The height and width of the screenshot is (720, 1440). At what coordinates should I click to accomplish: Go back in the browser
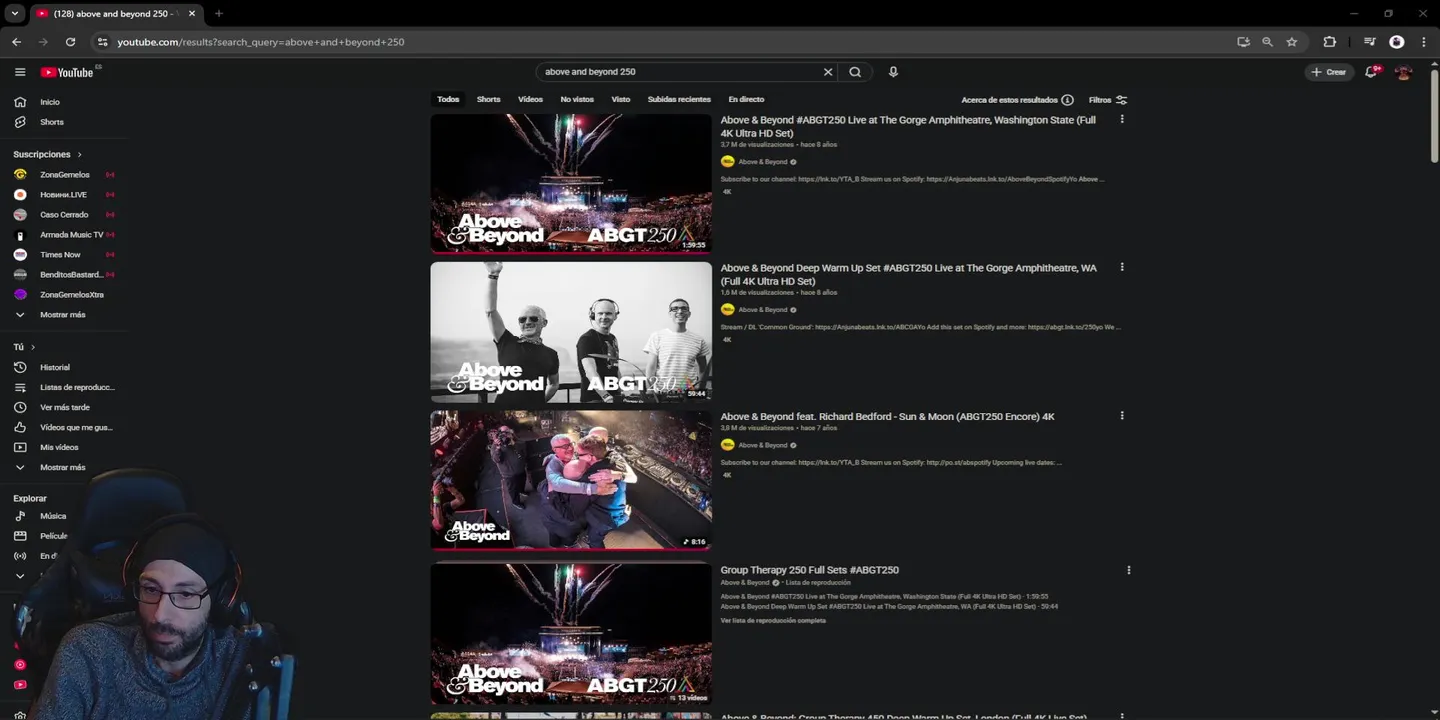coord(16,42)
